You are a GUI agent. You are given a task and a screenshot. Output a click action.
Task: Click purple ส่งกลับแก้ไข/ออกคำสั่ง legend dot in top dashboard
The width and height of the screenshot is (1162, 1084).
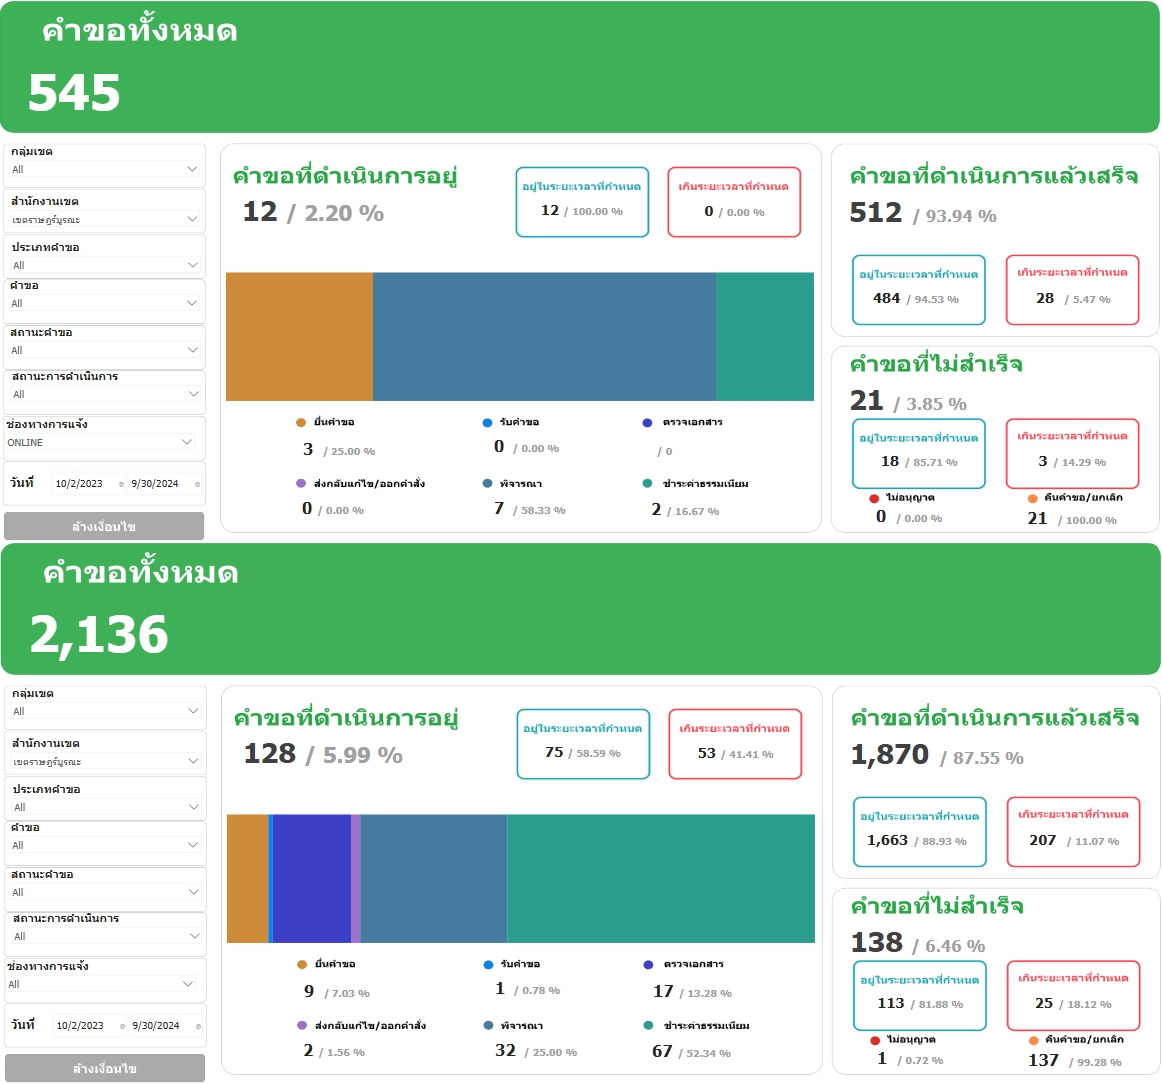click(x=301, y=484)
